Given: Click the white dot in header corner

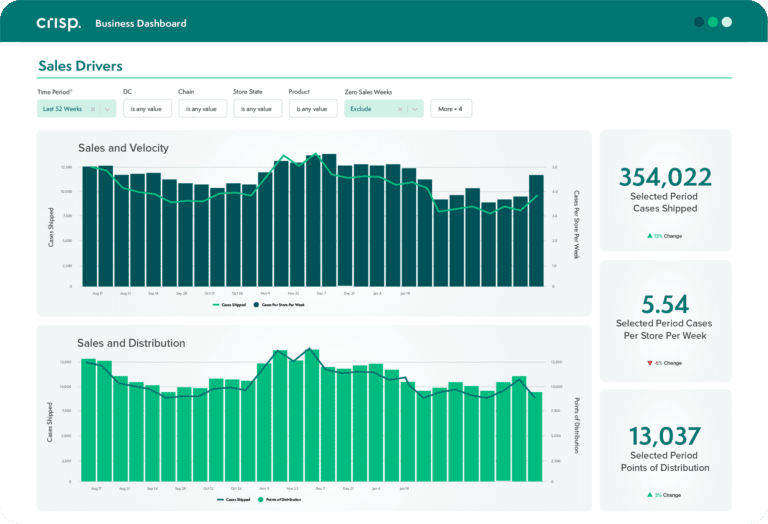Looking at the screenshot, I should click(727, 22).
